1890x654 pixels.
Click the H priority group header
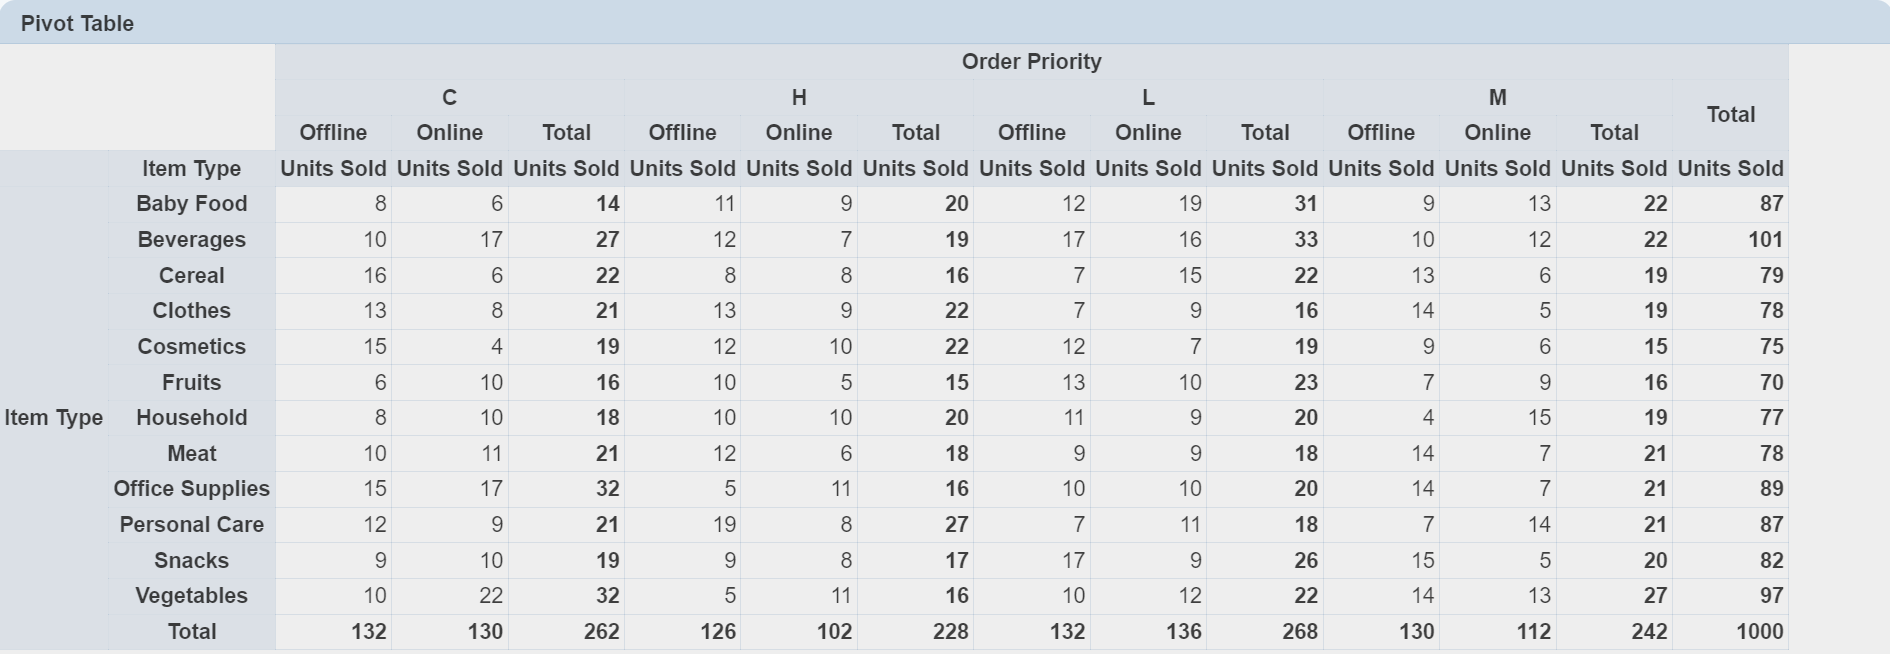point(798,98)
